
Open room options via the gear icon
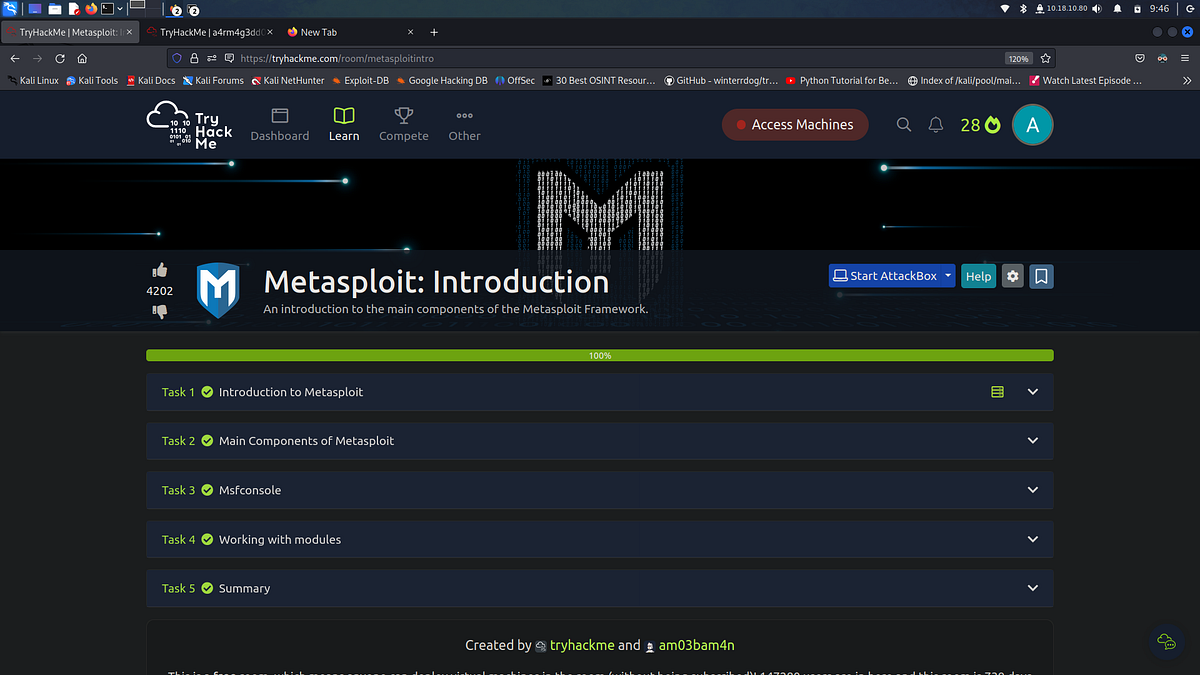(1012, 276)
